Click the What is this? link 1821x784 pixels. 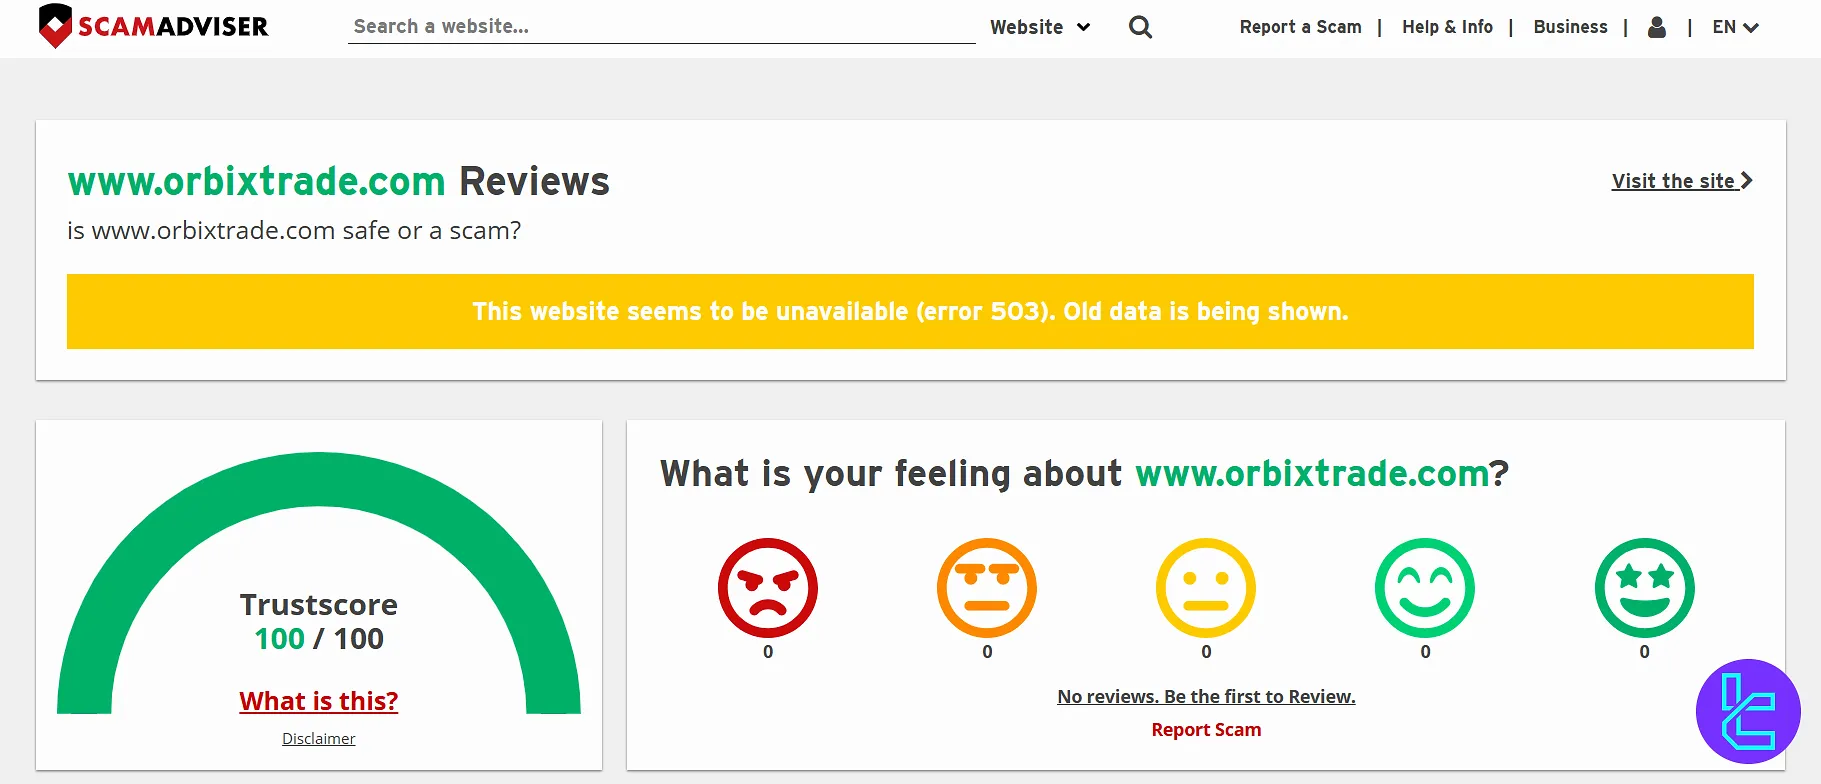coord(319,701)
